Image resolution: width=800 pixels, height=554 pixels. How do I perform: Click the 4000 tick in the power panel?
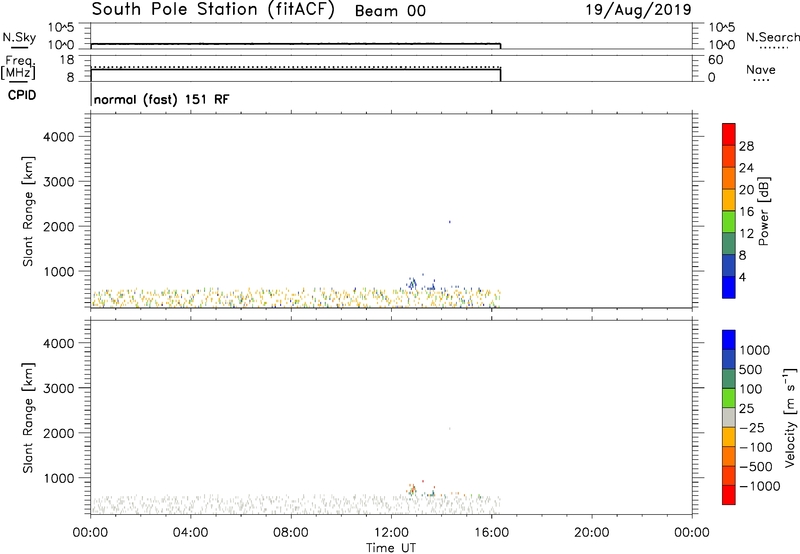click(x=59, y=137)
